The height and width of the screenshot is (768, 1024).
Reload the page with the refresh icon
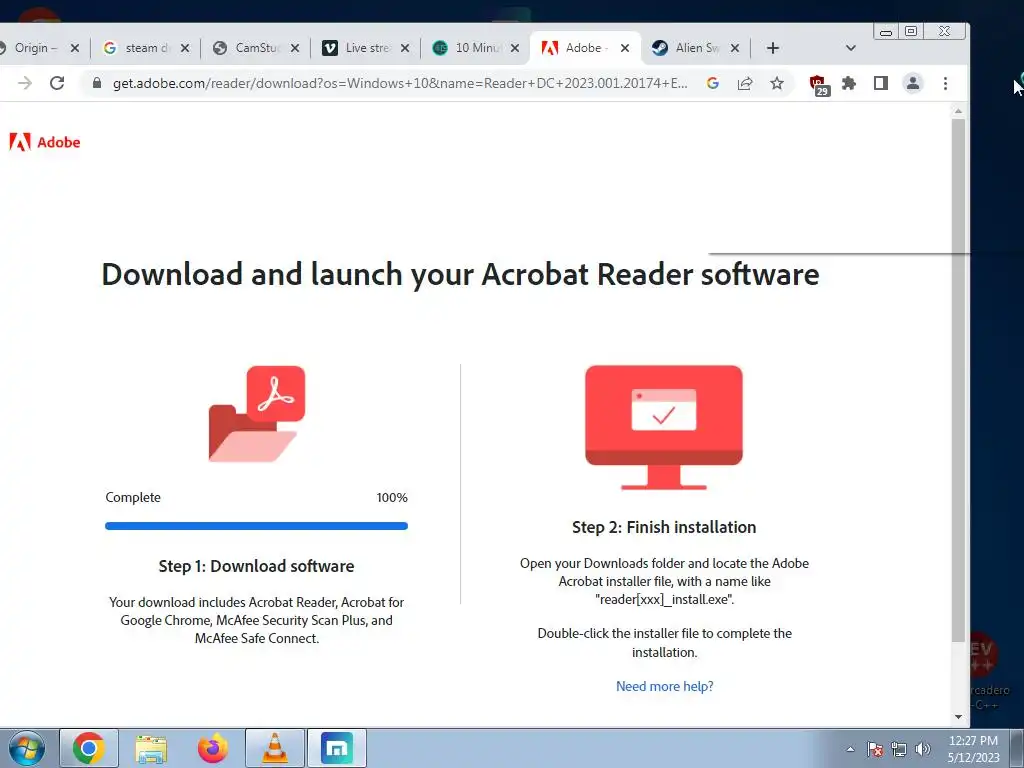57,83
